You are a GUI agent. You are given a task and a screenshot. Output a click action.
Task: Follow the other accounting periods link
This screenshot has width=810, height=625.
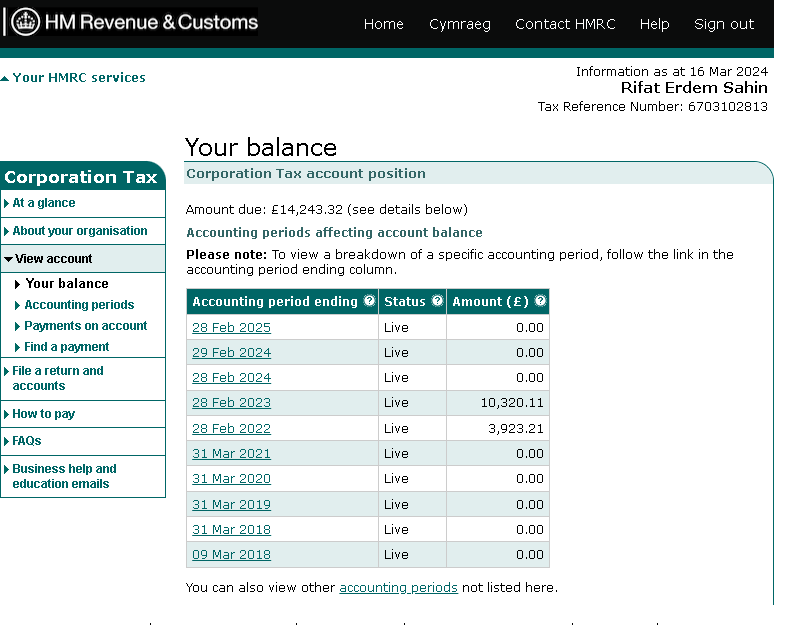pos(398,588)
